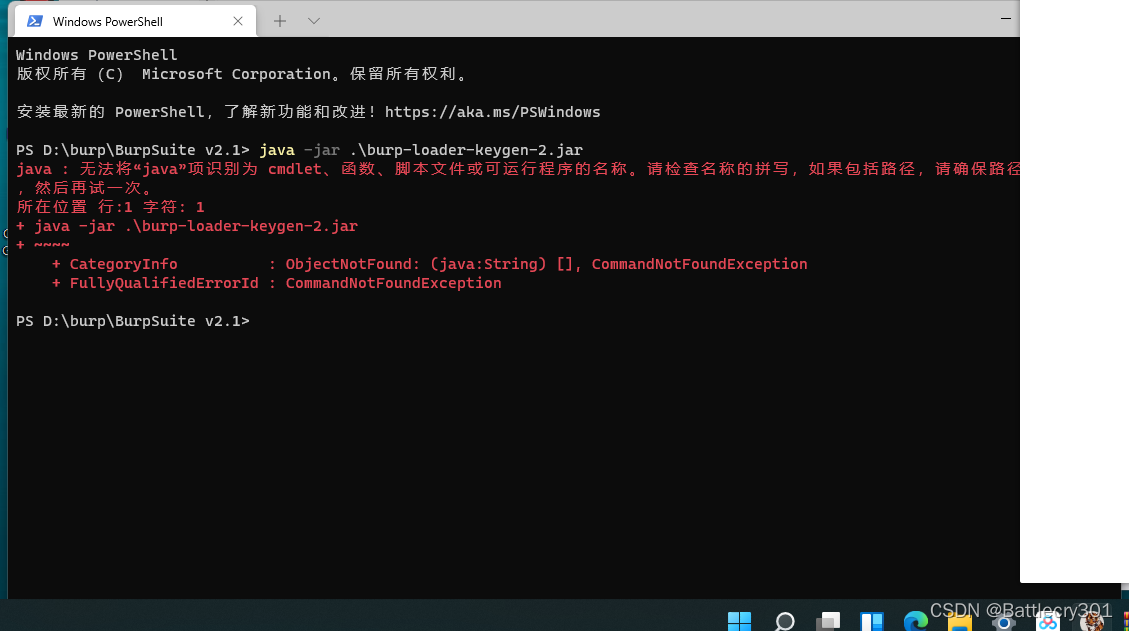Open taskbar Search

coord(784,621)
